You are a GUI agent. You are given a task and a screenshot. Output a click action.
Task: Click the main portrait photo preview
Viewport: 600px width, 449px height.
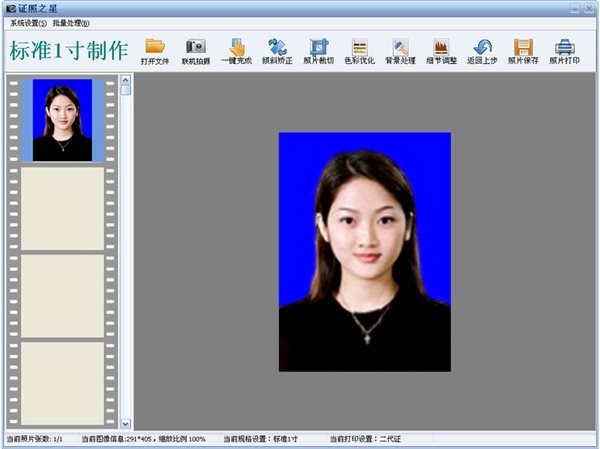(x=364, y=252)
